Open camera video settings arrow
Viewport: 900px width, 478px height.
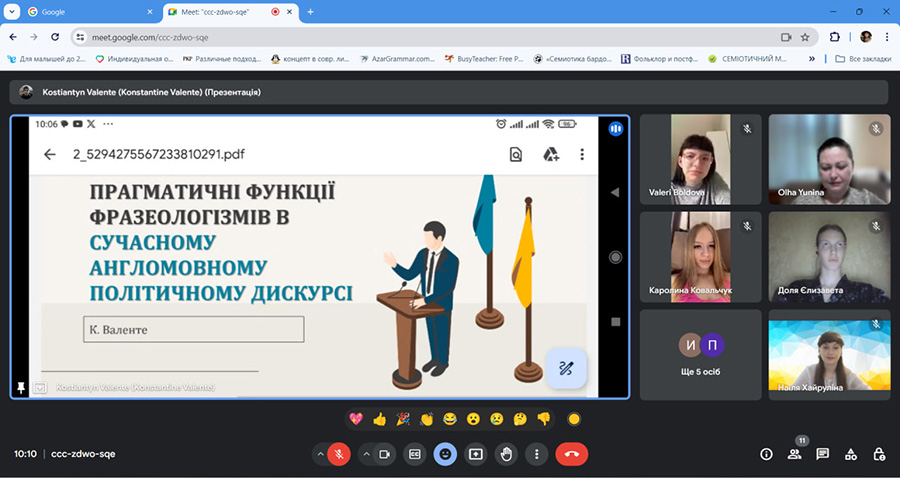click(366, 454)
